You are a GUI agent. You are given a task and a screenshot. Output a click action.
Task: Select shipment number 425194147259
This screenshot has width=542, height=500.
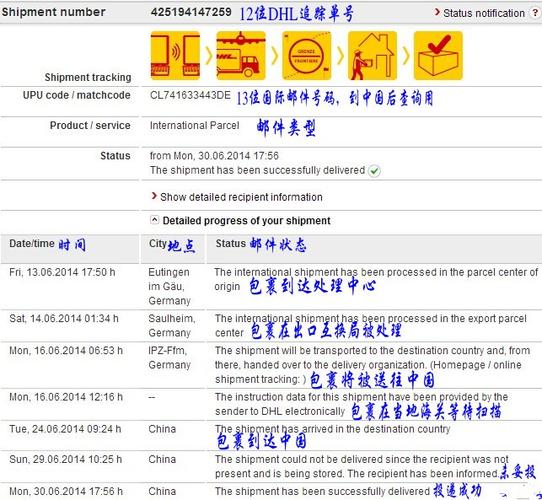point(191,12)
